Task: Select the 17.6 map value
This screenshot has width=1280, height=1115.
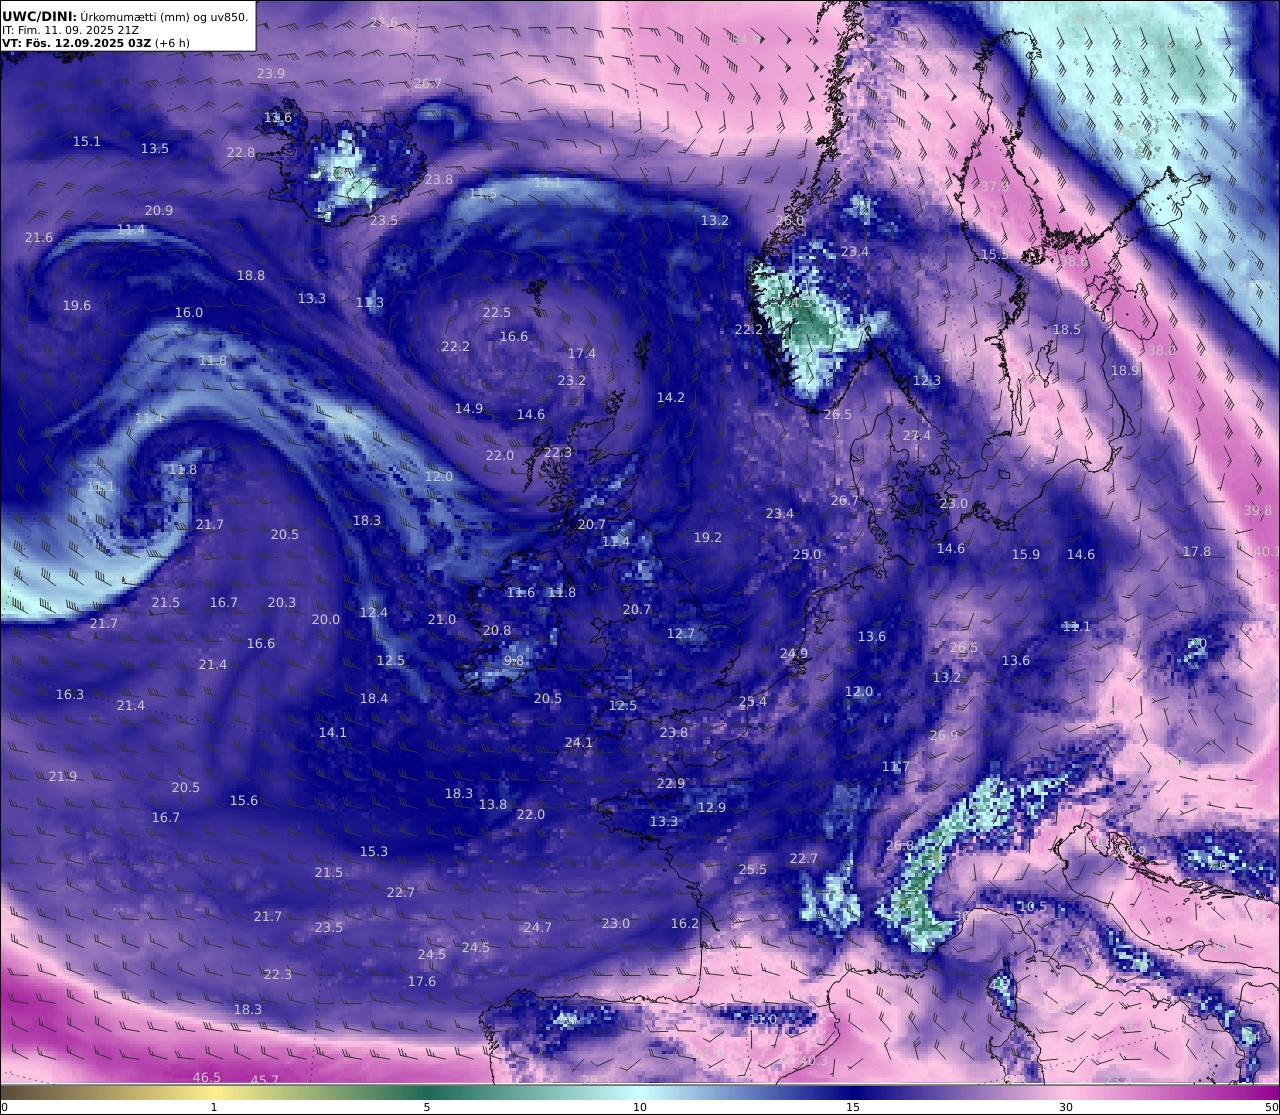Action: 422,982
